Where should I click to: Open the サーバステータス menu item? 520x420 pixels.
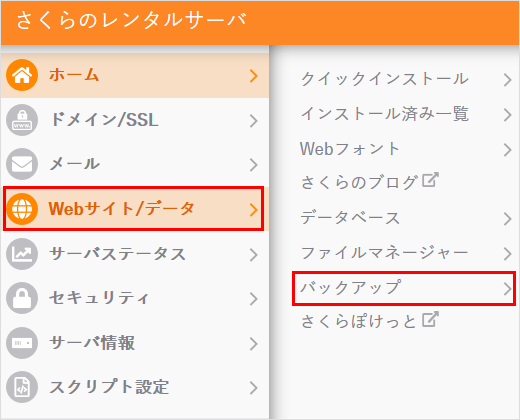click(x=135, y=254)
